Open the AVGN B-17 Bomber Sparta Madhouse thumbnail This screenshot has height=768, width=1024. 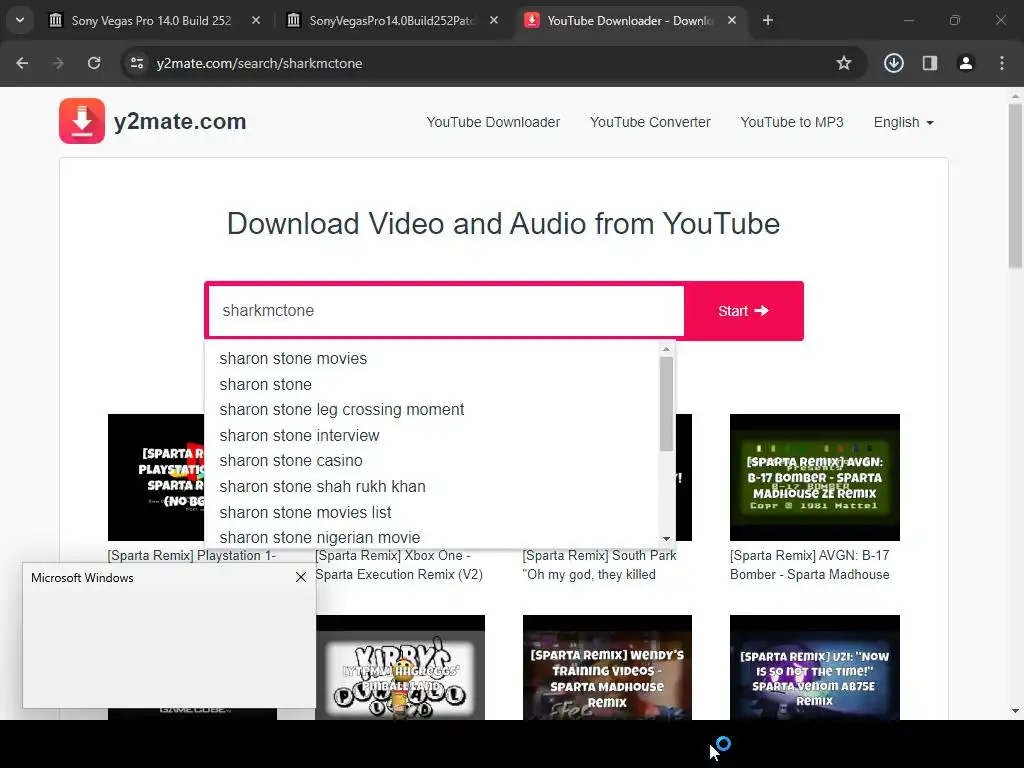click(x=814, y=477)
